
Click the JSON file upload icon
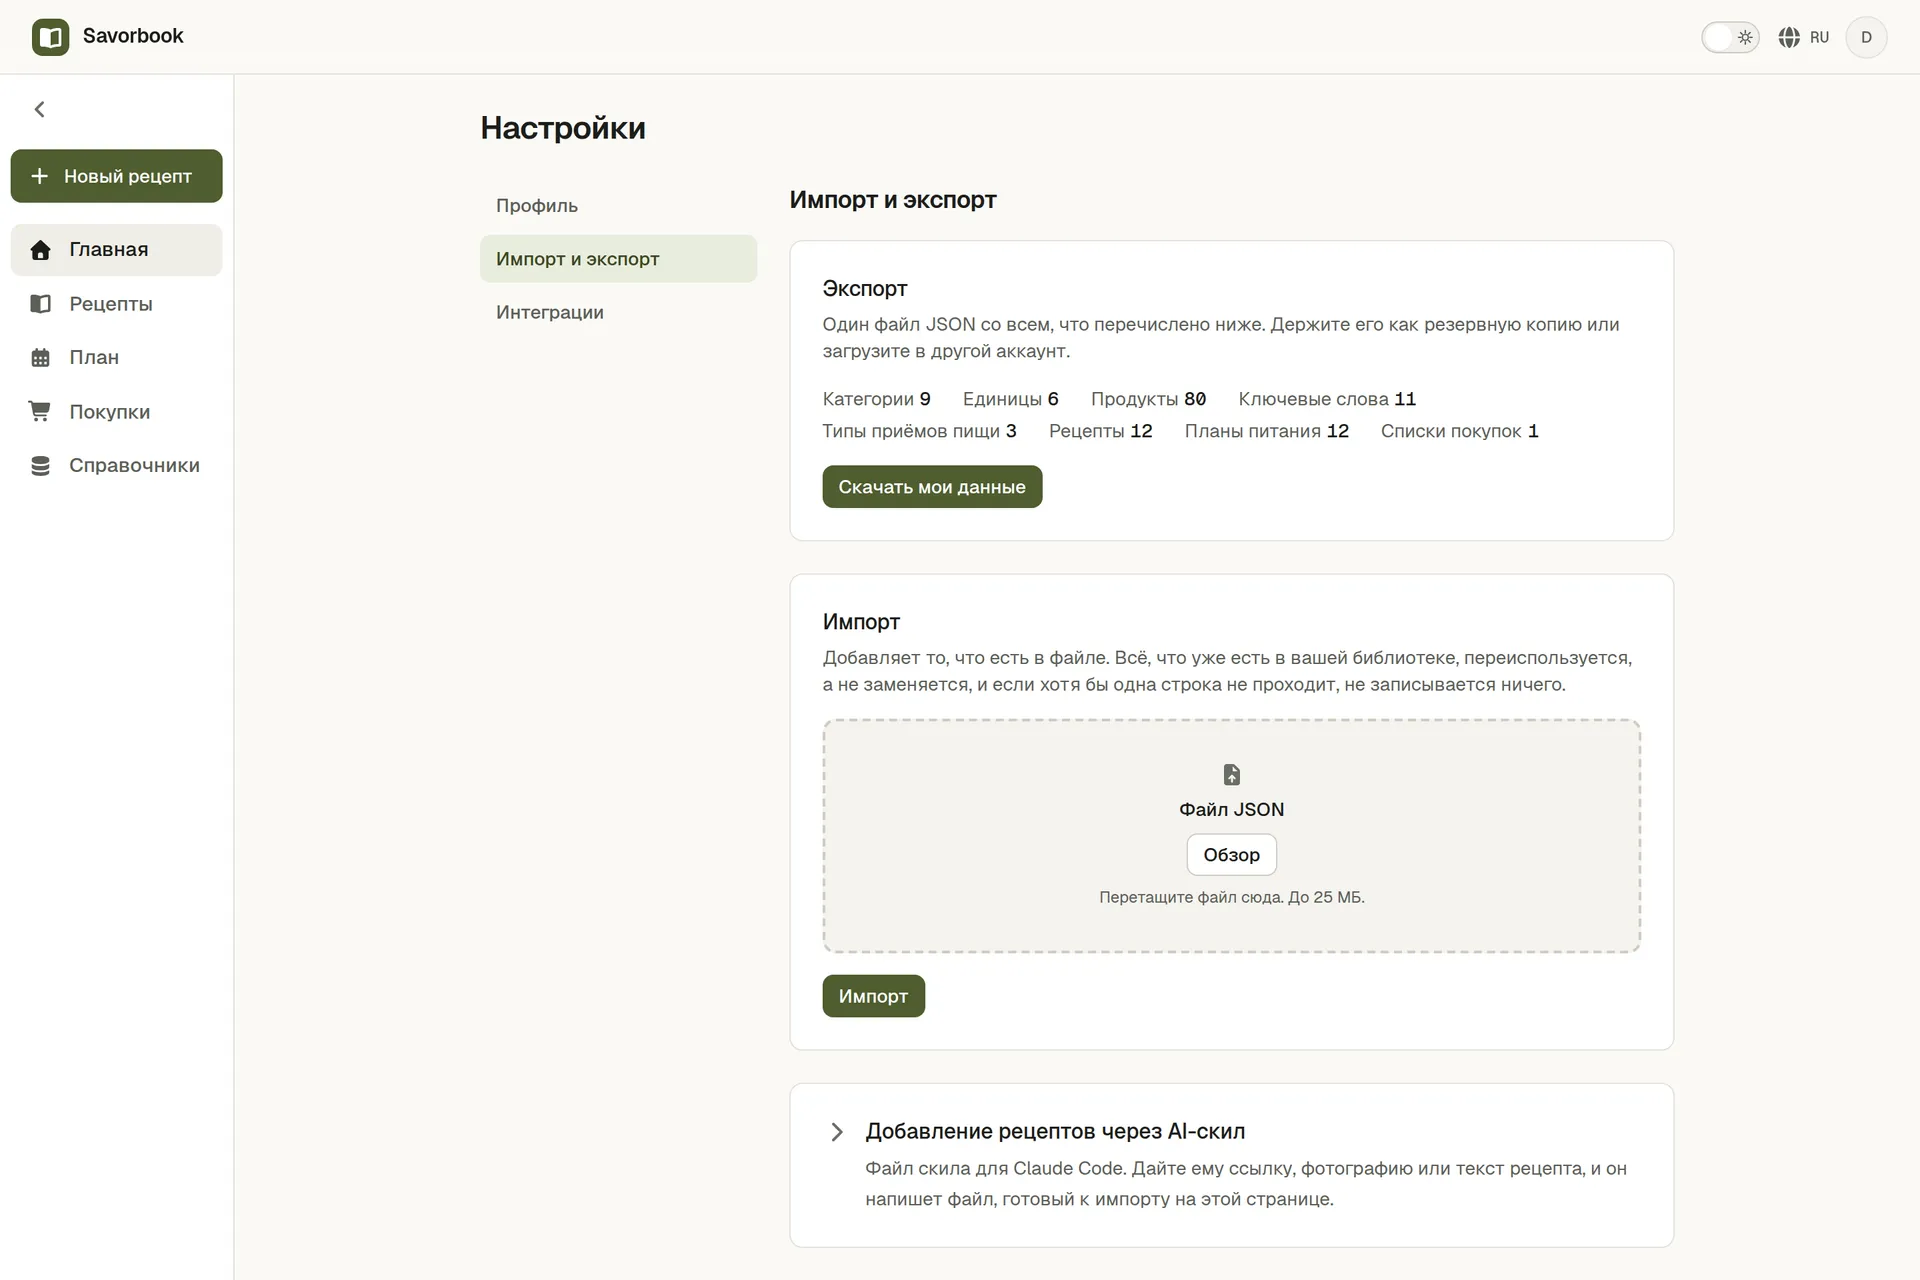click(x=1232, y=775)
